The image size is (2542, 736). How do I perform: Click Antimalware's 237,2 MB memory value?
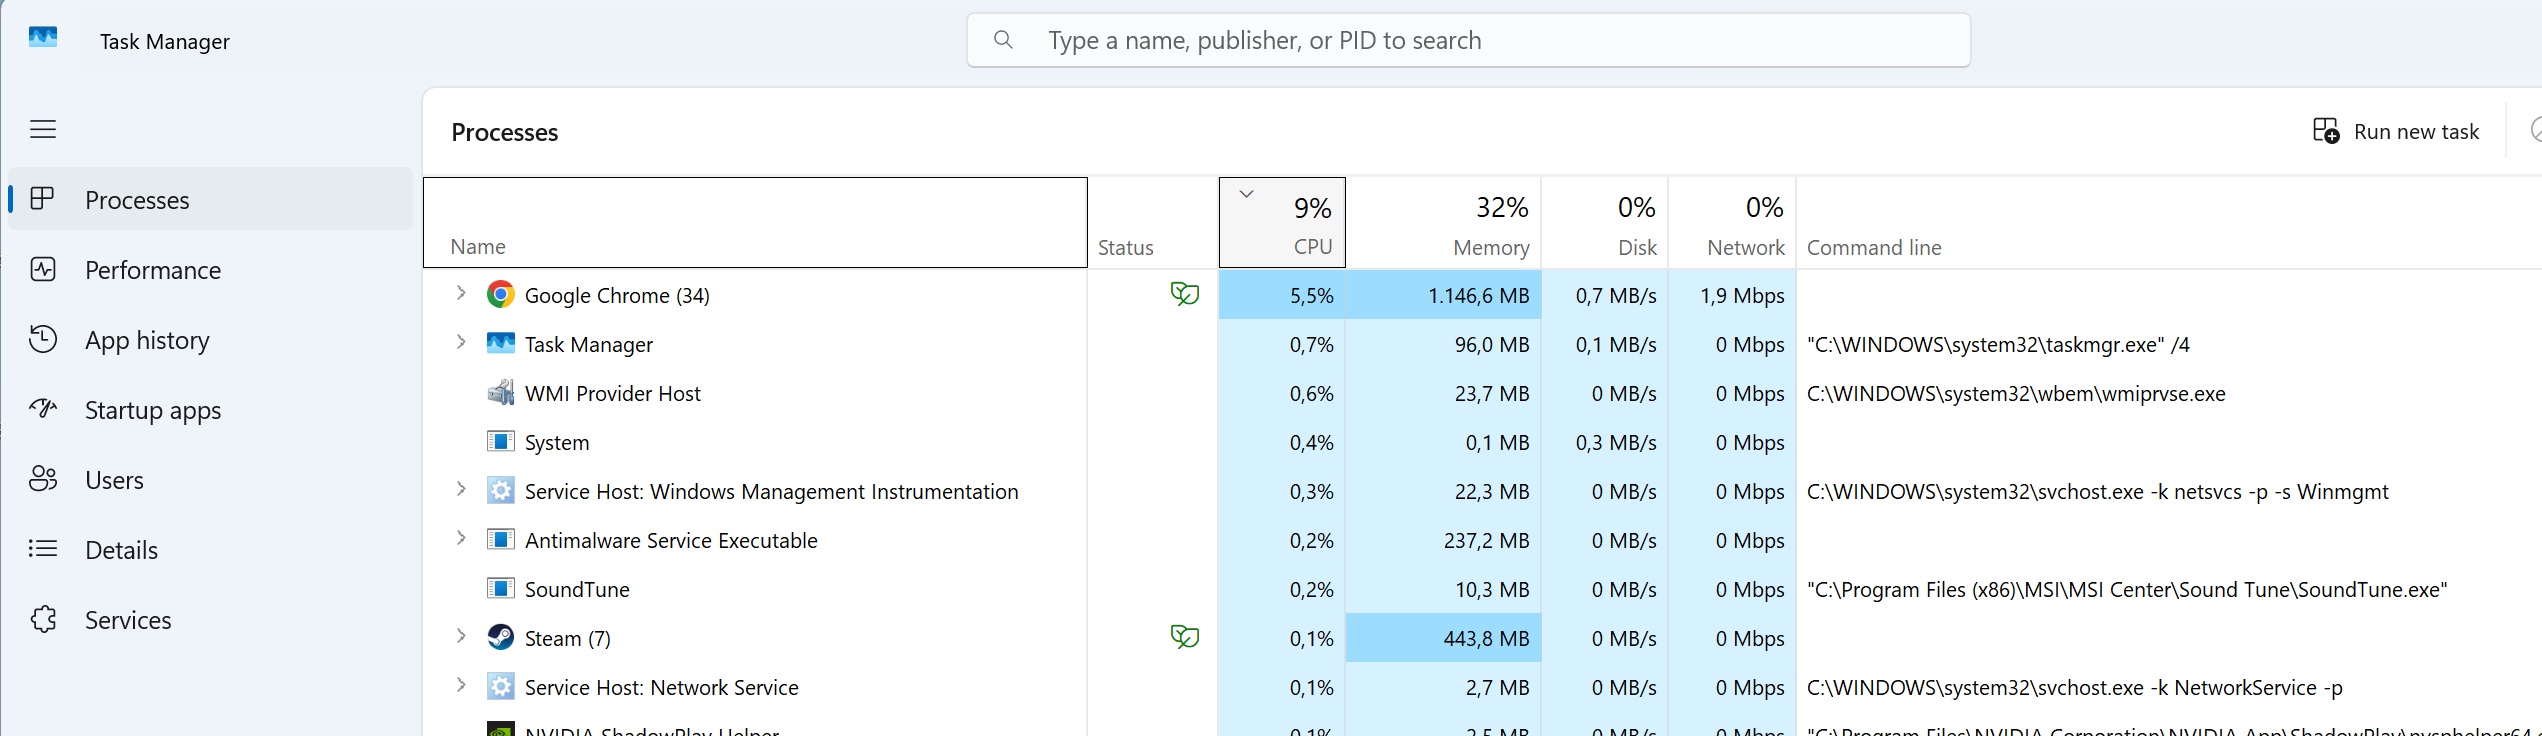1486,540
